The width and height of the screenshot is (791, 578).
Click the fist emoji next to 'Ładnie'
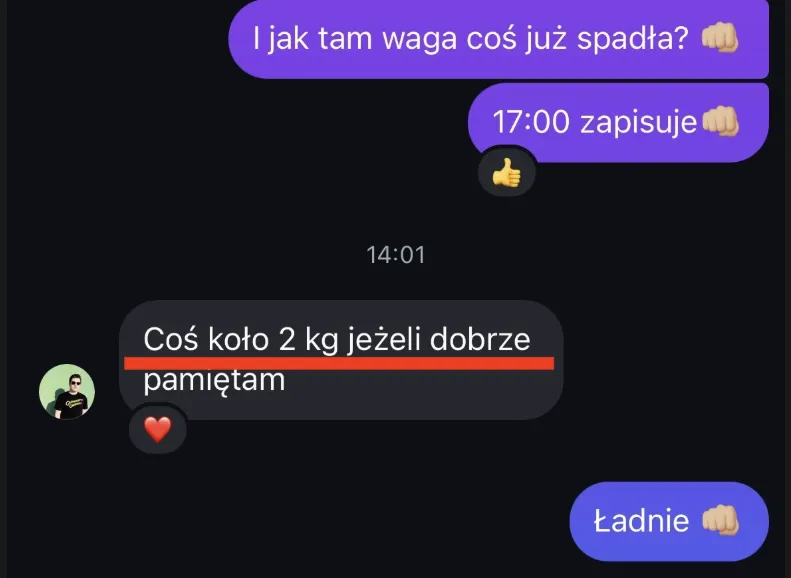(x=720, y=521)
